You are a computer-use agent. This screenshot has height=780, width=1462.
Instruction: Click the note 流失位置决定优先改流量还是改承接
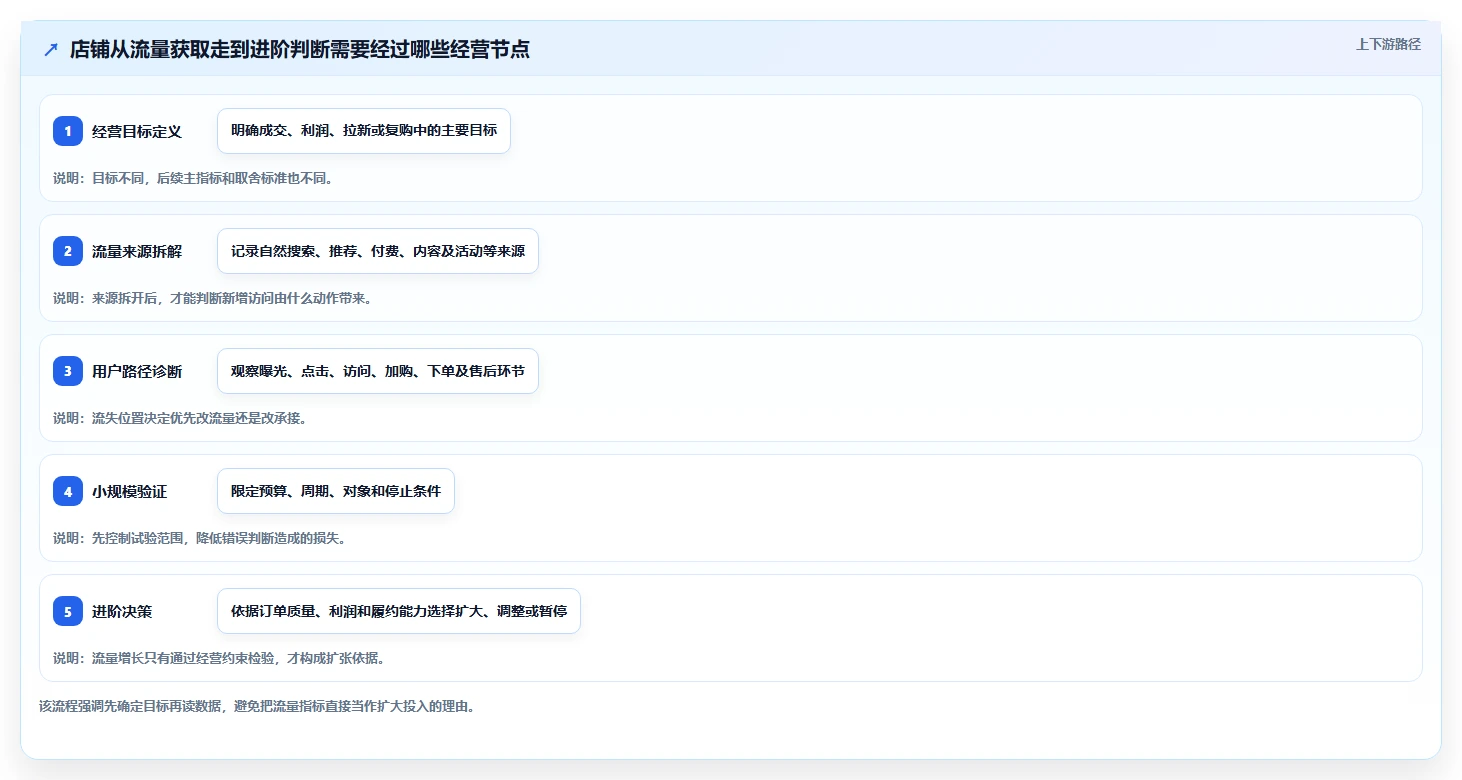[180, 418]
